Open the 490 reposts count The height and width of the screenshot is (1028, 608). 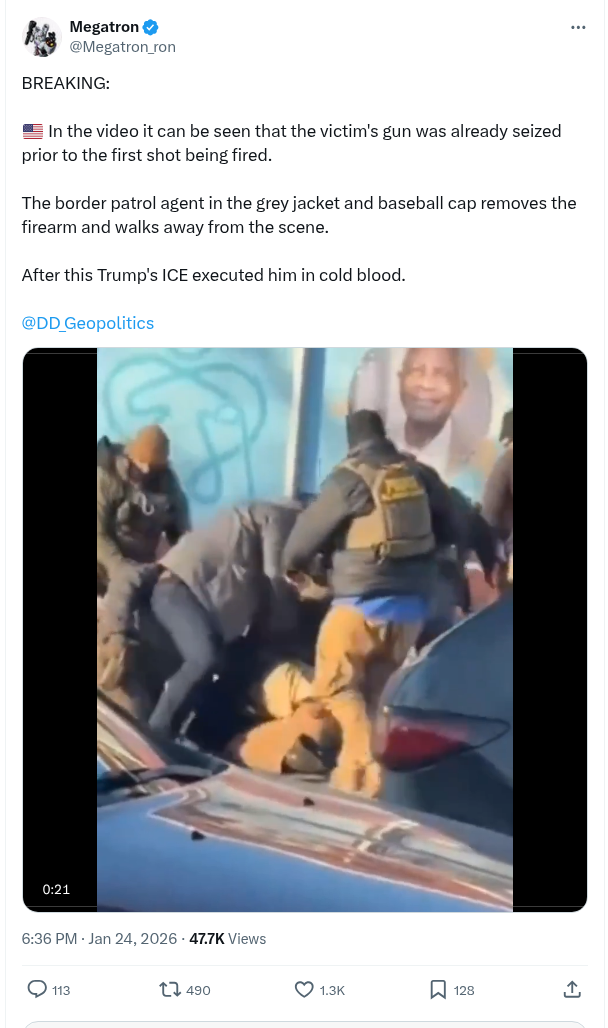(198, 990)
